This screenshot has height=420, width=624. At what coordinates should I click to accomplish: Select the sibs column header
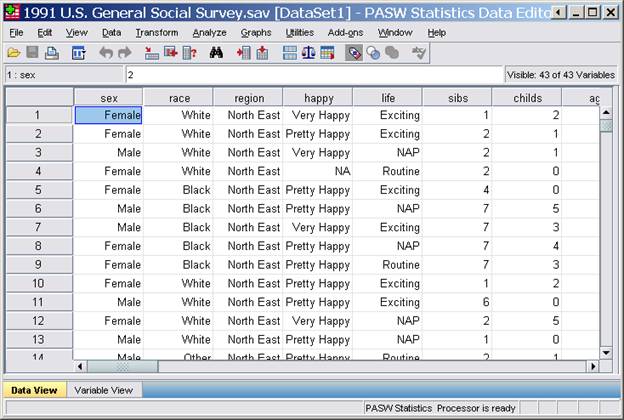(458, 98)
